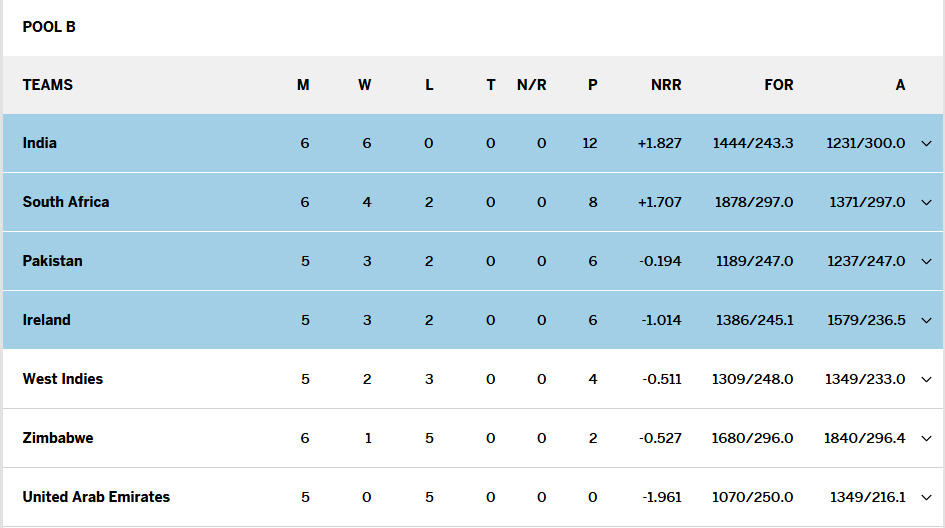Click India's +1.827 net run rate
945x528 pixels.
point(659,143)
